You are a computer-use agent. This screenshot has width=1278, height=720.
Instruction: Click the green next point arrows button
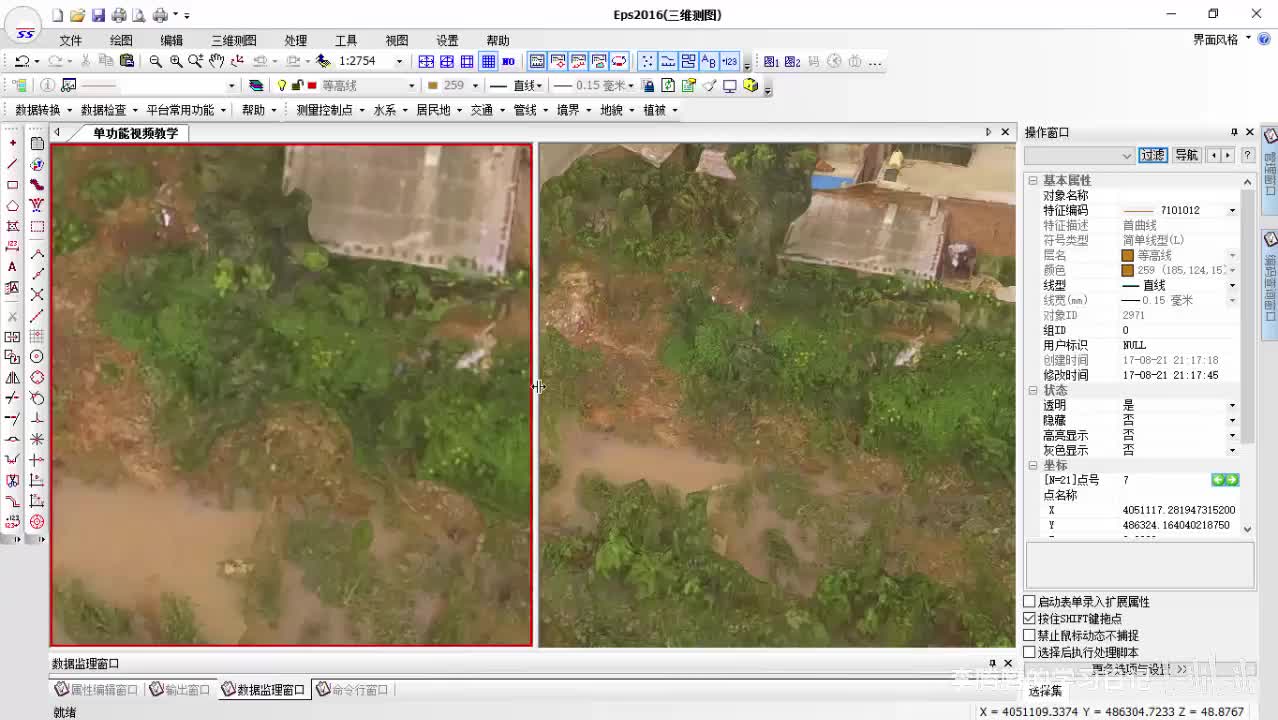(x=1225, y=481)
